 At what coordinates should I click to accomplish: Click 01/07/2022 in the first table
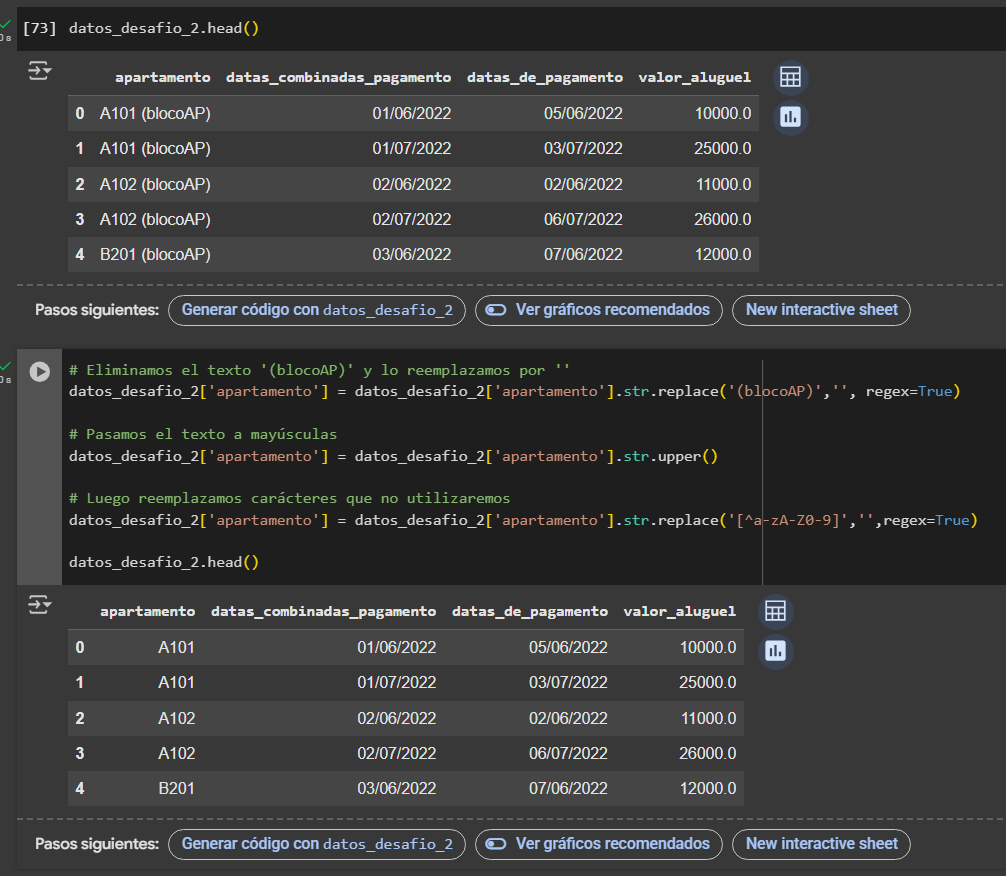pyautogui.click(x=412, y=149)
